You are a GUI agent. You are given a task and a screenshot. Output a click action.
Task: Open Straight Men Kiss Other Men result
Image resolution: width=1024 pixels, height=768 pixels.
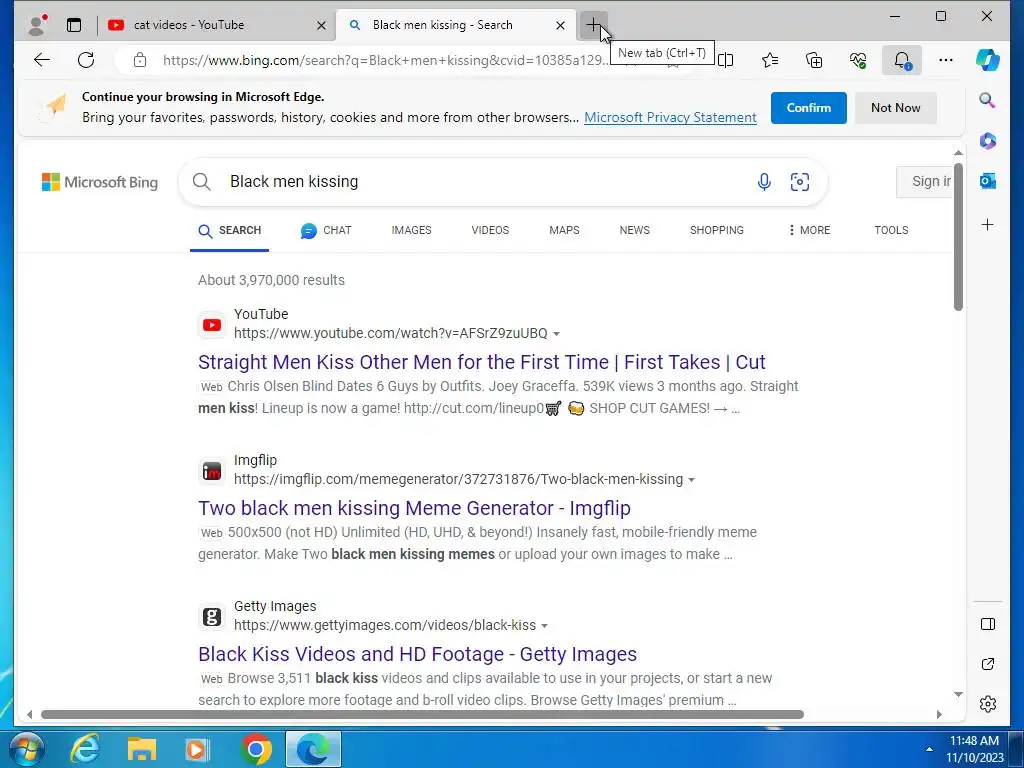pos(481,362)
